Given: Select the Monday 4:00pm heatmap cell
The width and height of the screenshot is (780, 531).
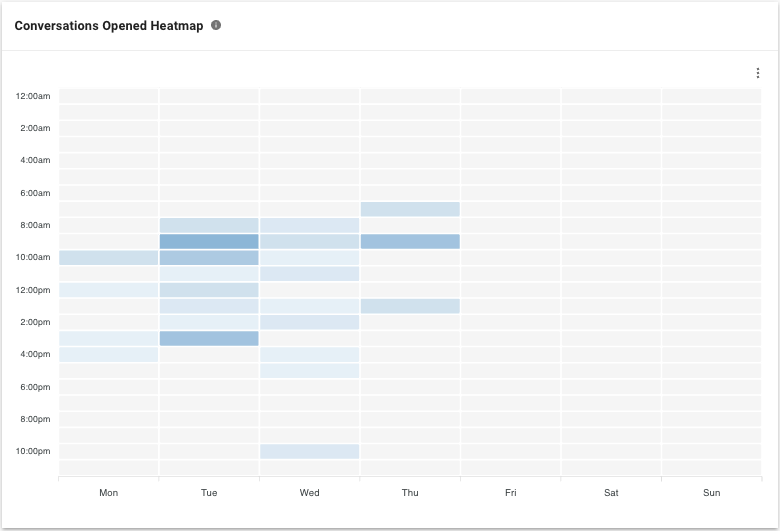Looking at the screenshot, I should point(108,354).
